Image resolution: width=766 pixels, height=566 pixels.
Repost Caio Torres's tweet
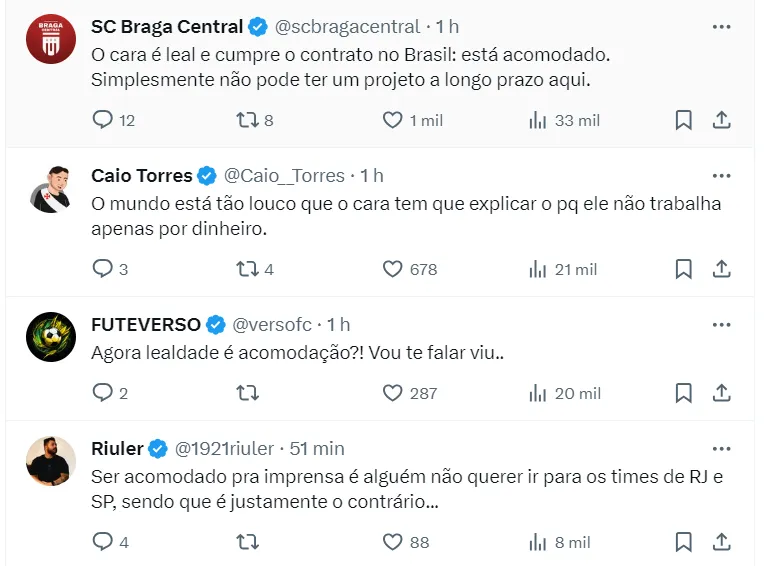[246, 269]
